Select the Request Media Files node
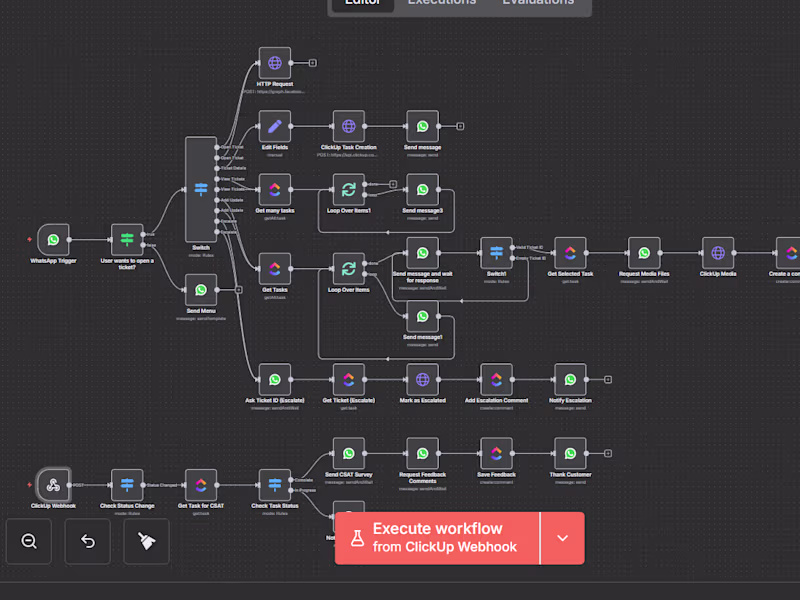800x600 pixels. [644, 253]
